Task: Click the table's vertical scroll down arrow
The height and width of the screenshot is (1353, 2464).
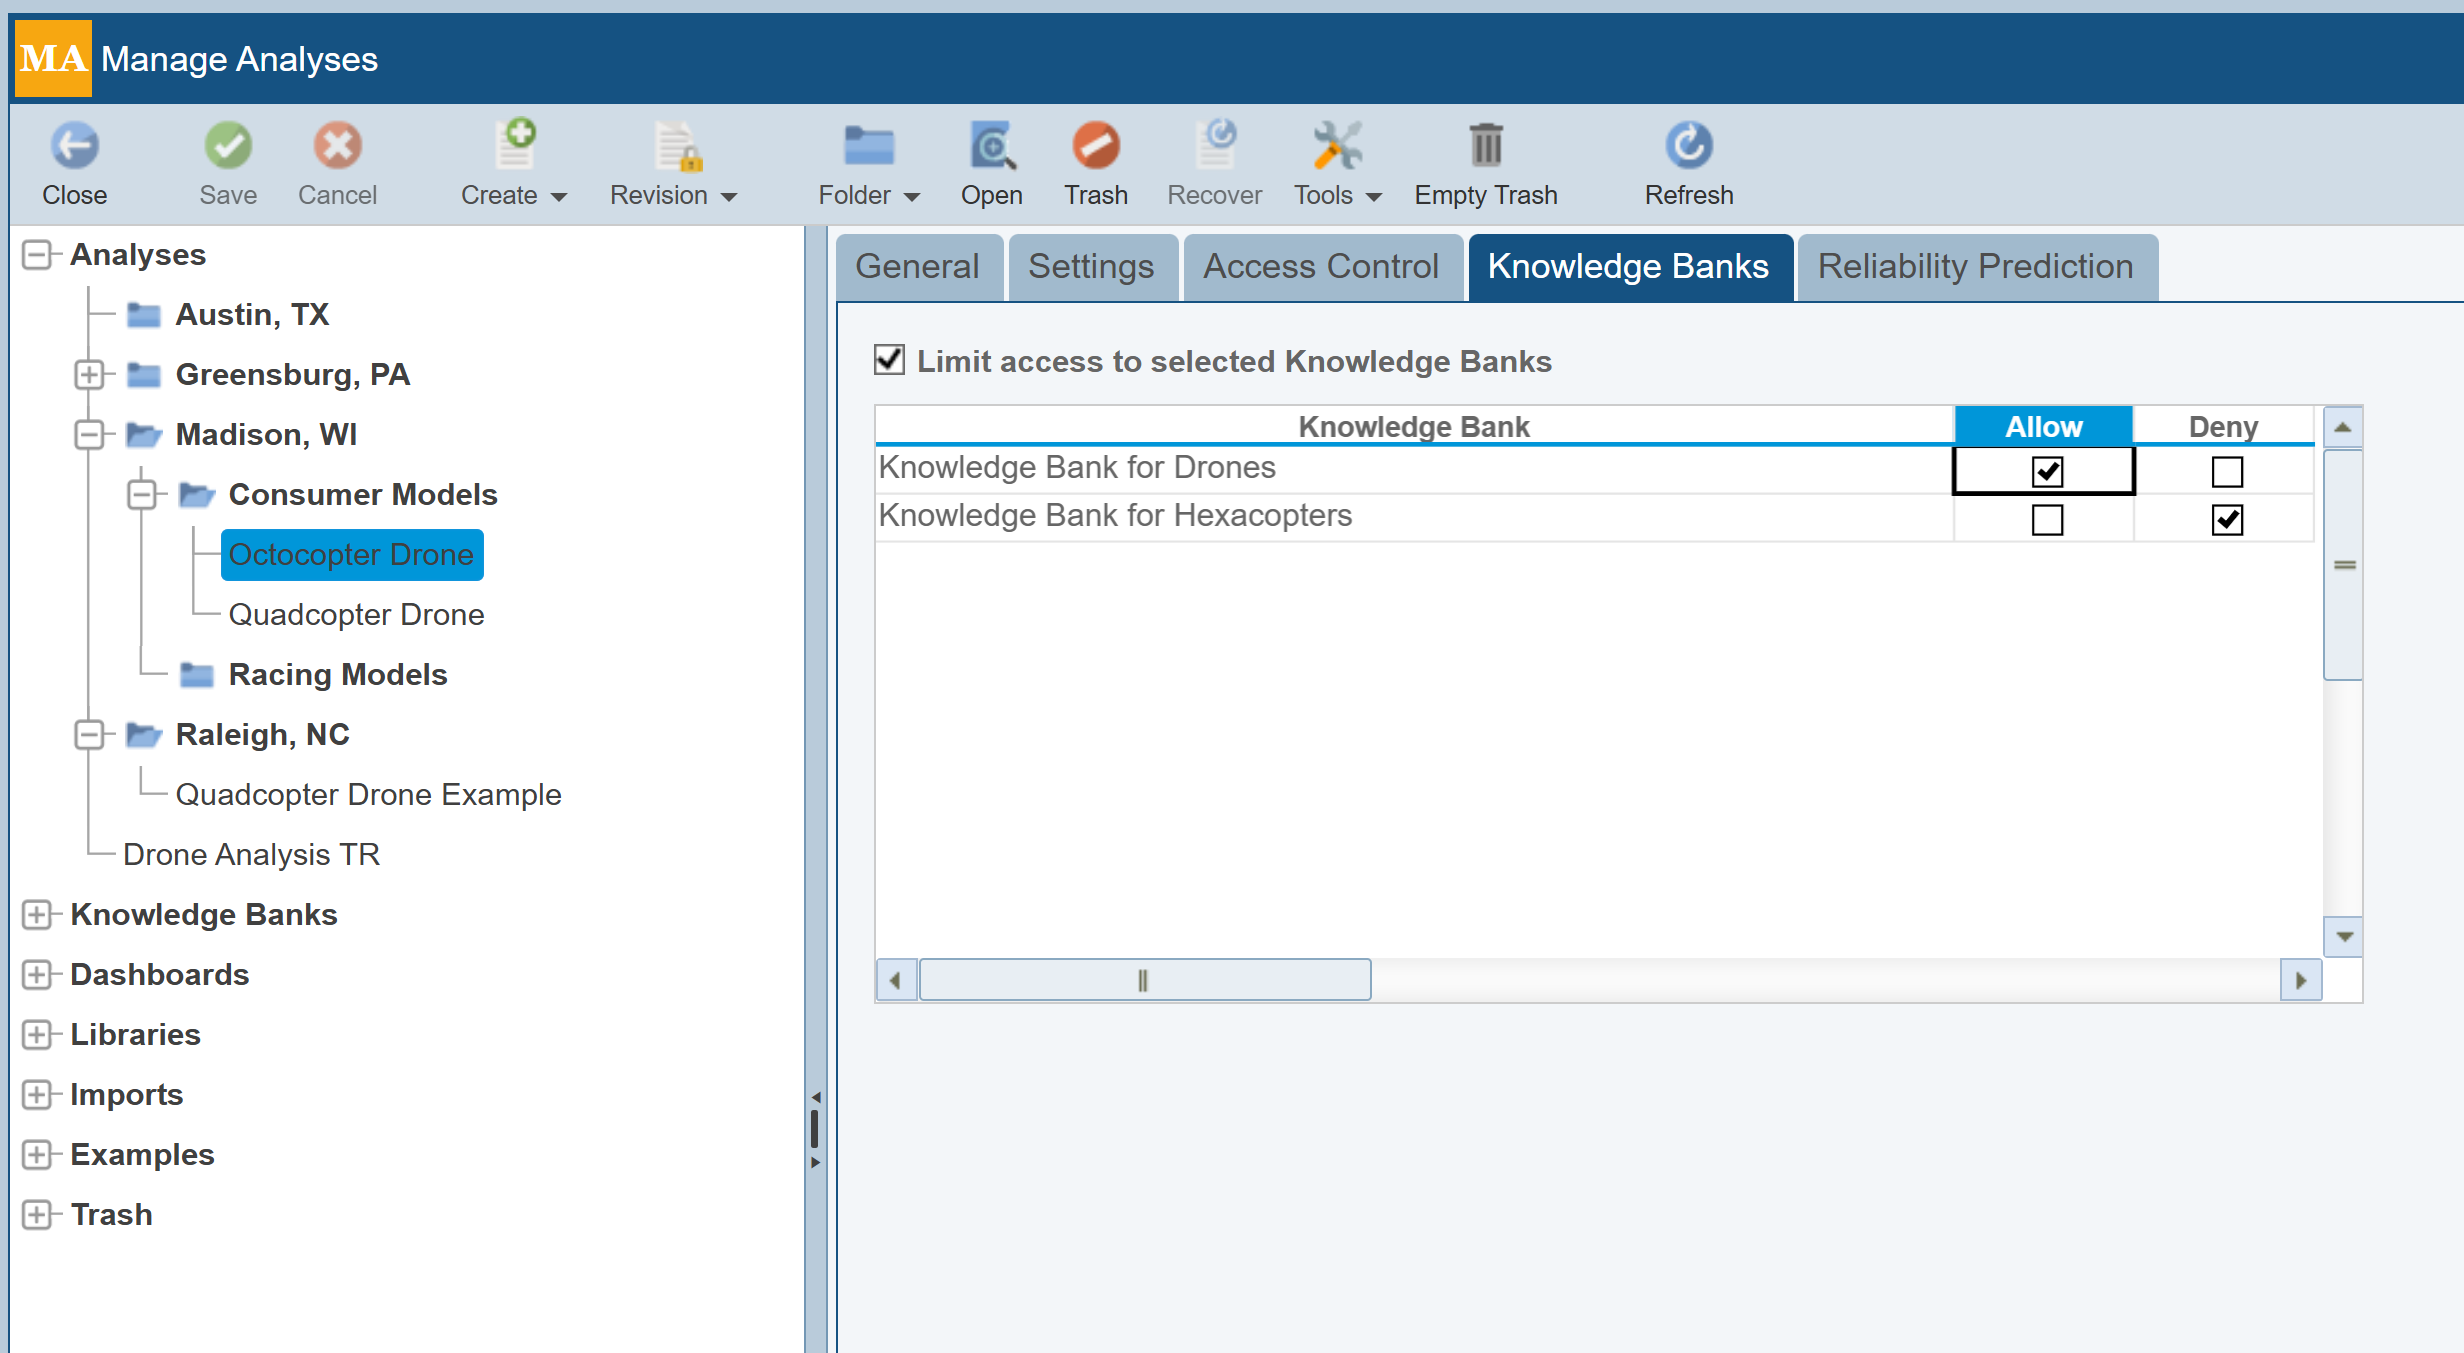Action: coord(2343,937)
